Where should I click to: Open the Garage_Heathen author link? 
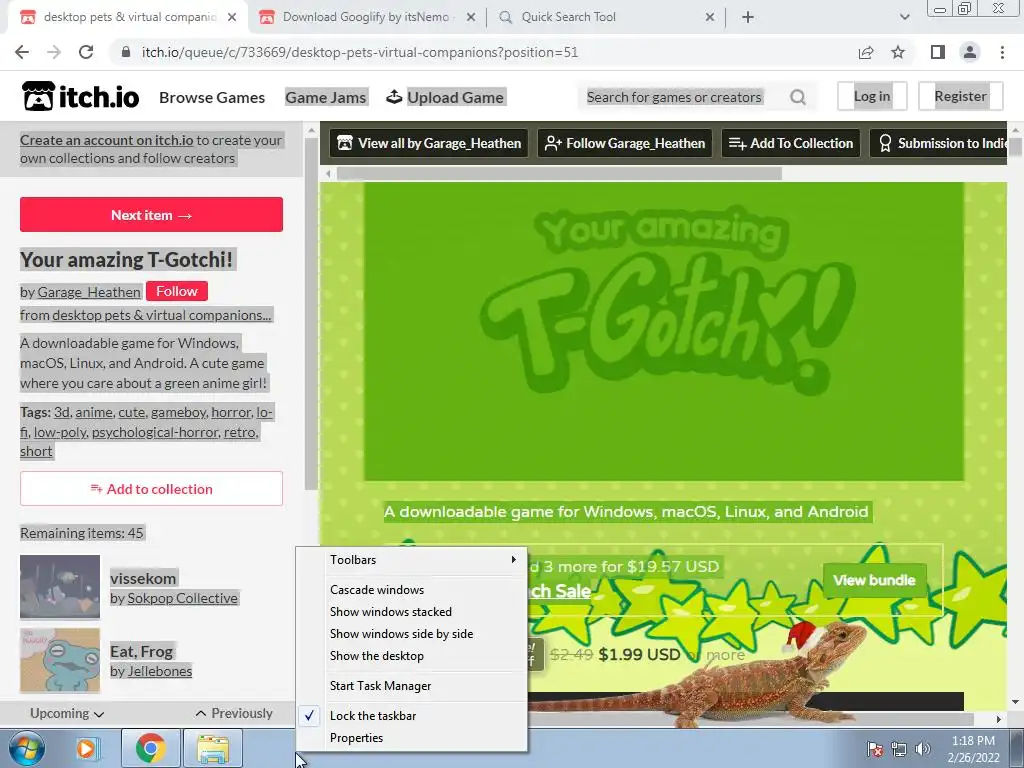coord(89,292)
